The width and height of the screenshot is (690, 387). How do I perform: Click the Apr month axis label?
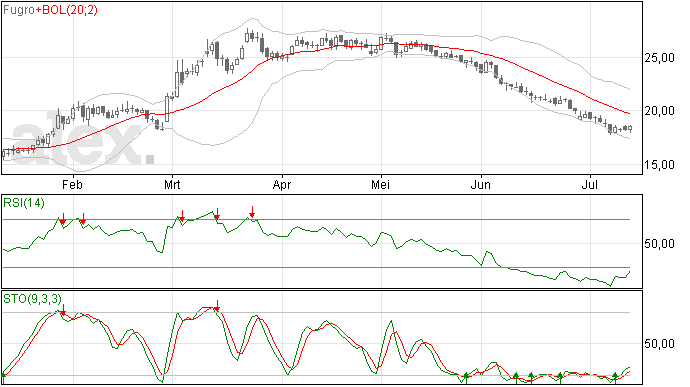(x=282, y=184)
